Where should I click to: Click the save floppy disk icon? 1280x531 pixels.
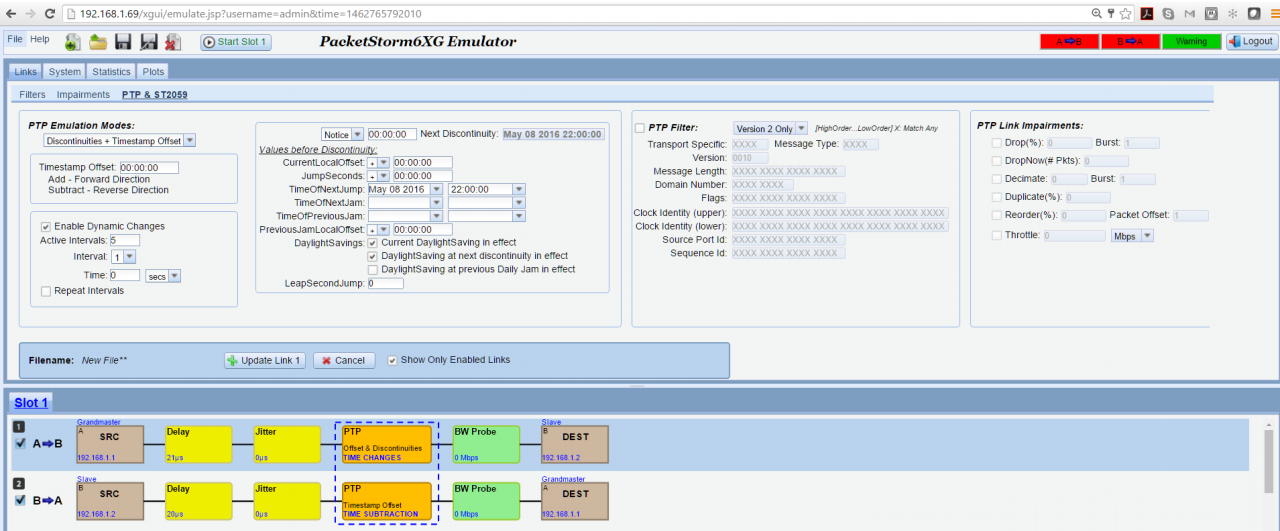[x=123, y=42]
